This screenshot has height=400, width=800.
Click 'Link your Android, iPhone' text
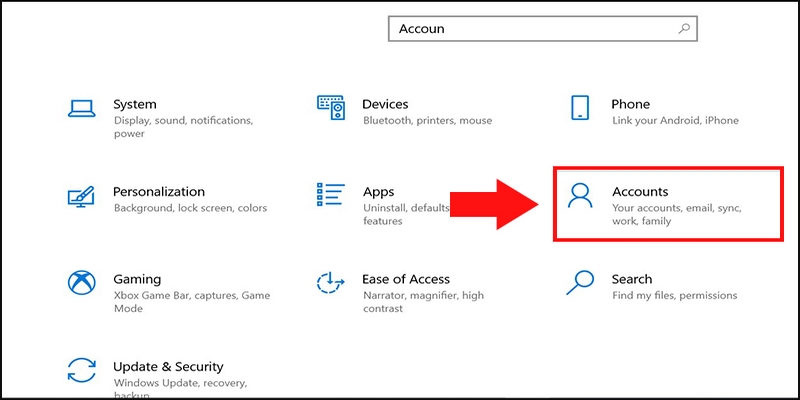coord(676,121)
